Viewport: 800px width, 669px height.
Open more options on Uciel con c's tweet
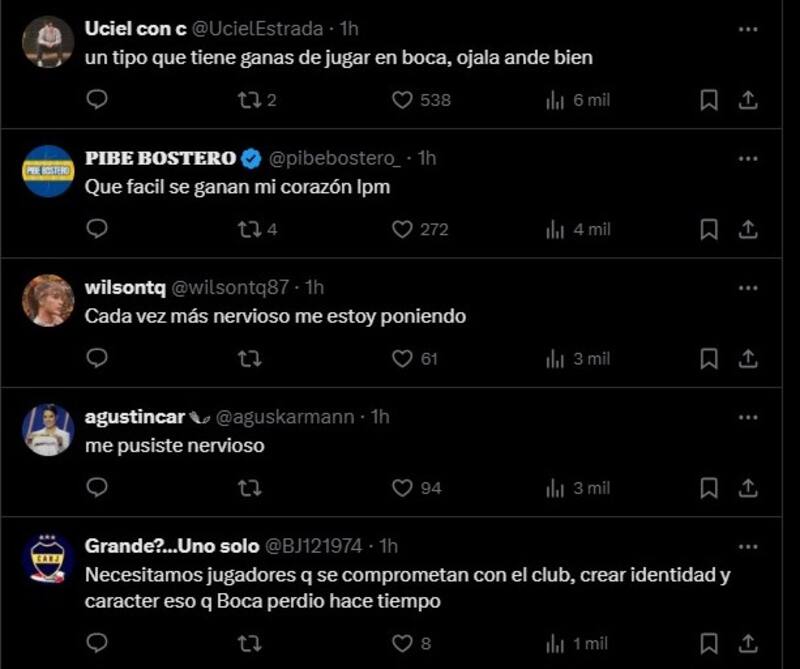click(747, 29)
